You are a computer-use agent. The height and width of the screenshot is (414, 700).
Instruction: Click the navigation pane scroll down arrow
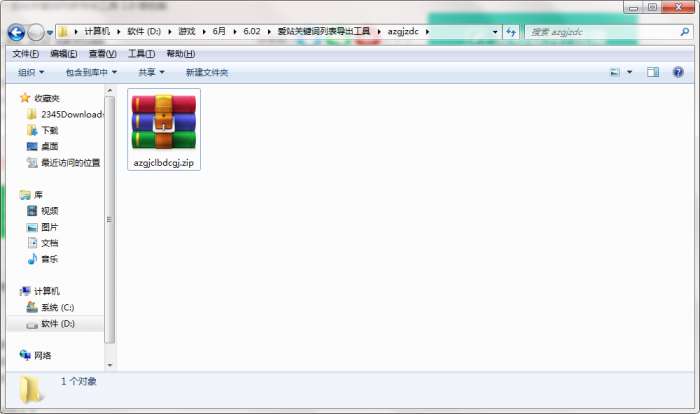tap(110, 365)
